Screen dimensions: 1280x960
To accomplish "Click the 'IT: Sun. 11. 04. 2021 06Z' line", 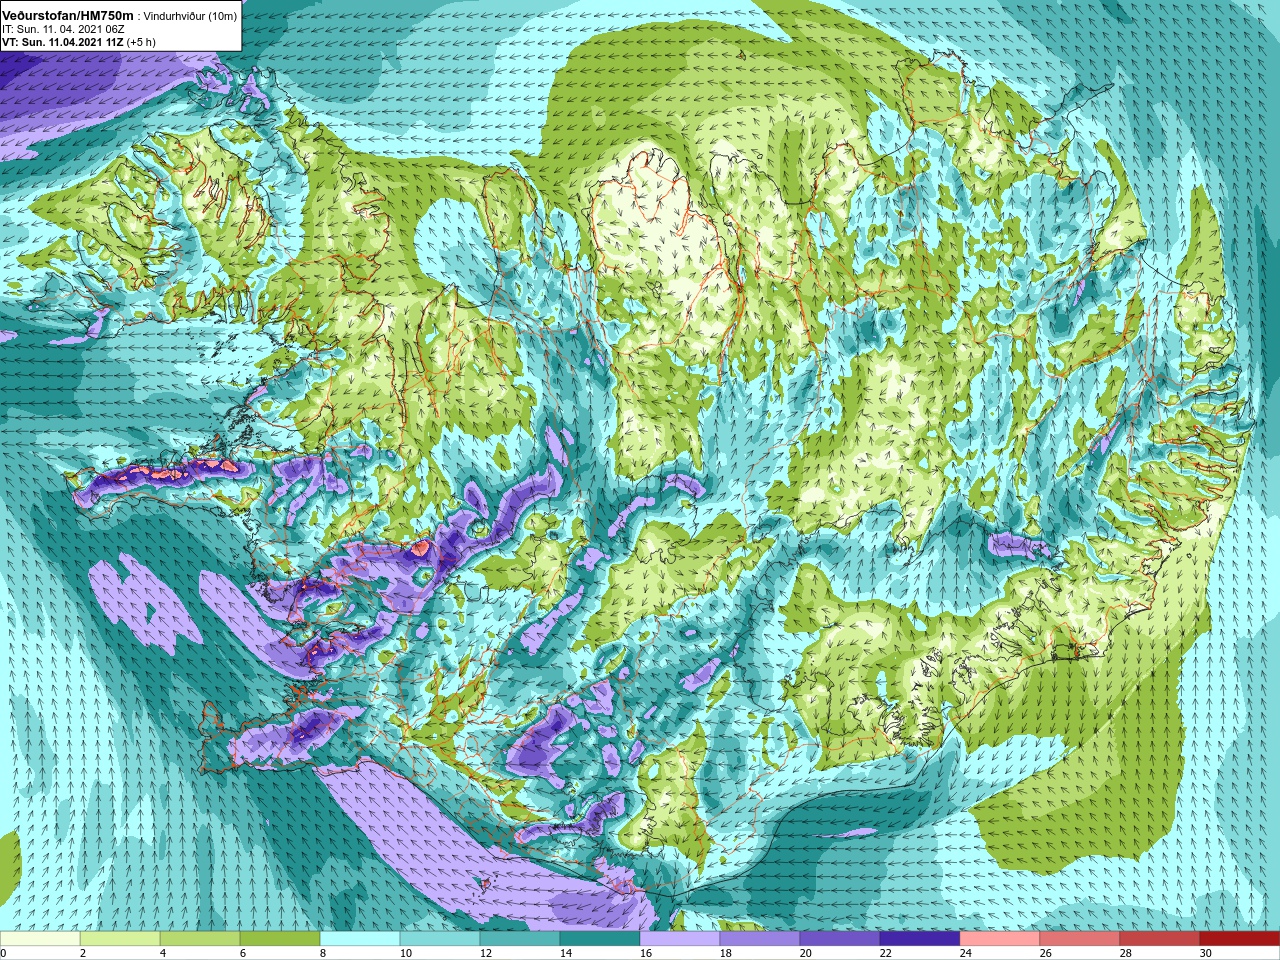I will 62,30.
